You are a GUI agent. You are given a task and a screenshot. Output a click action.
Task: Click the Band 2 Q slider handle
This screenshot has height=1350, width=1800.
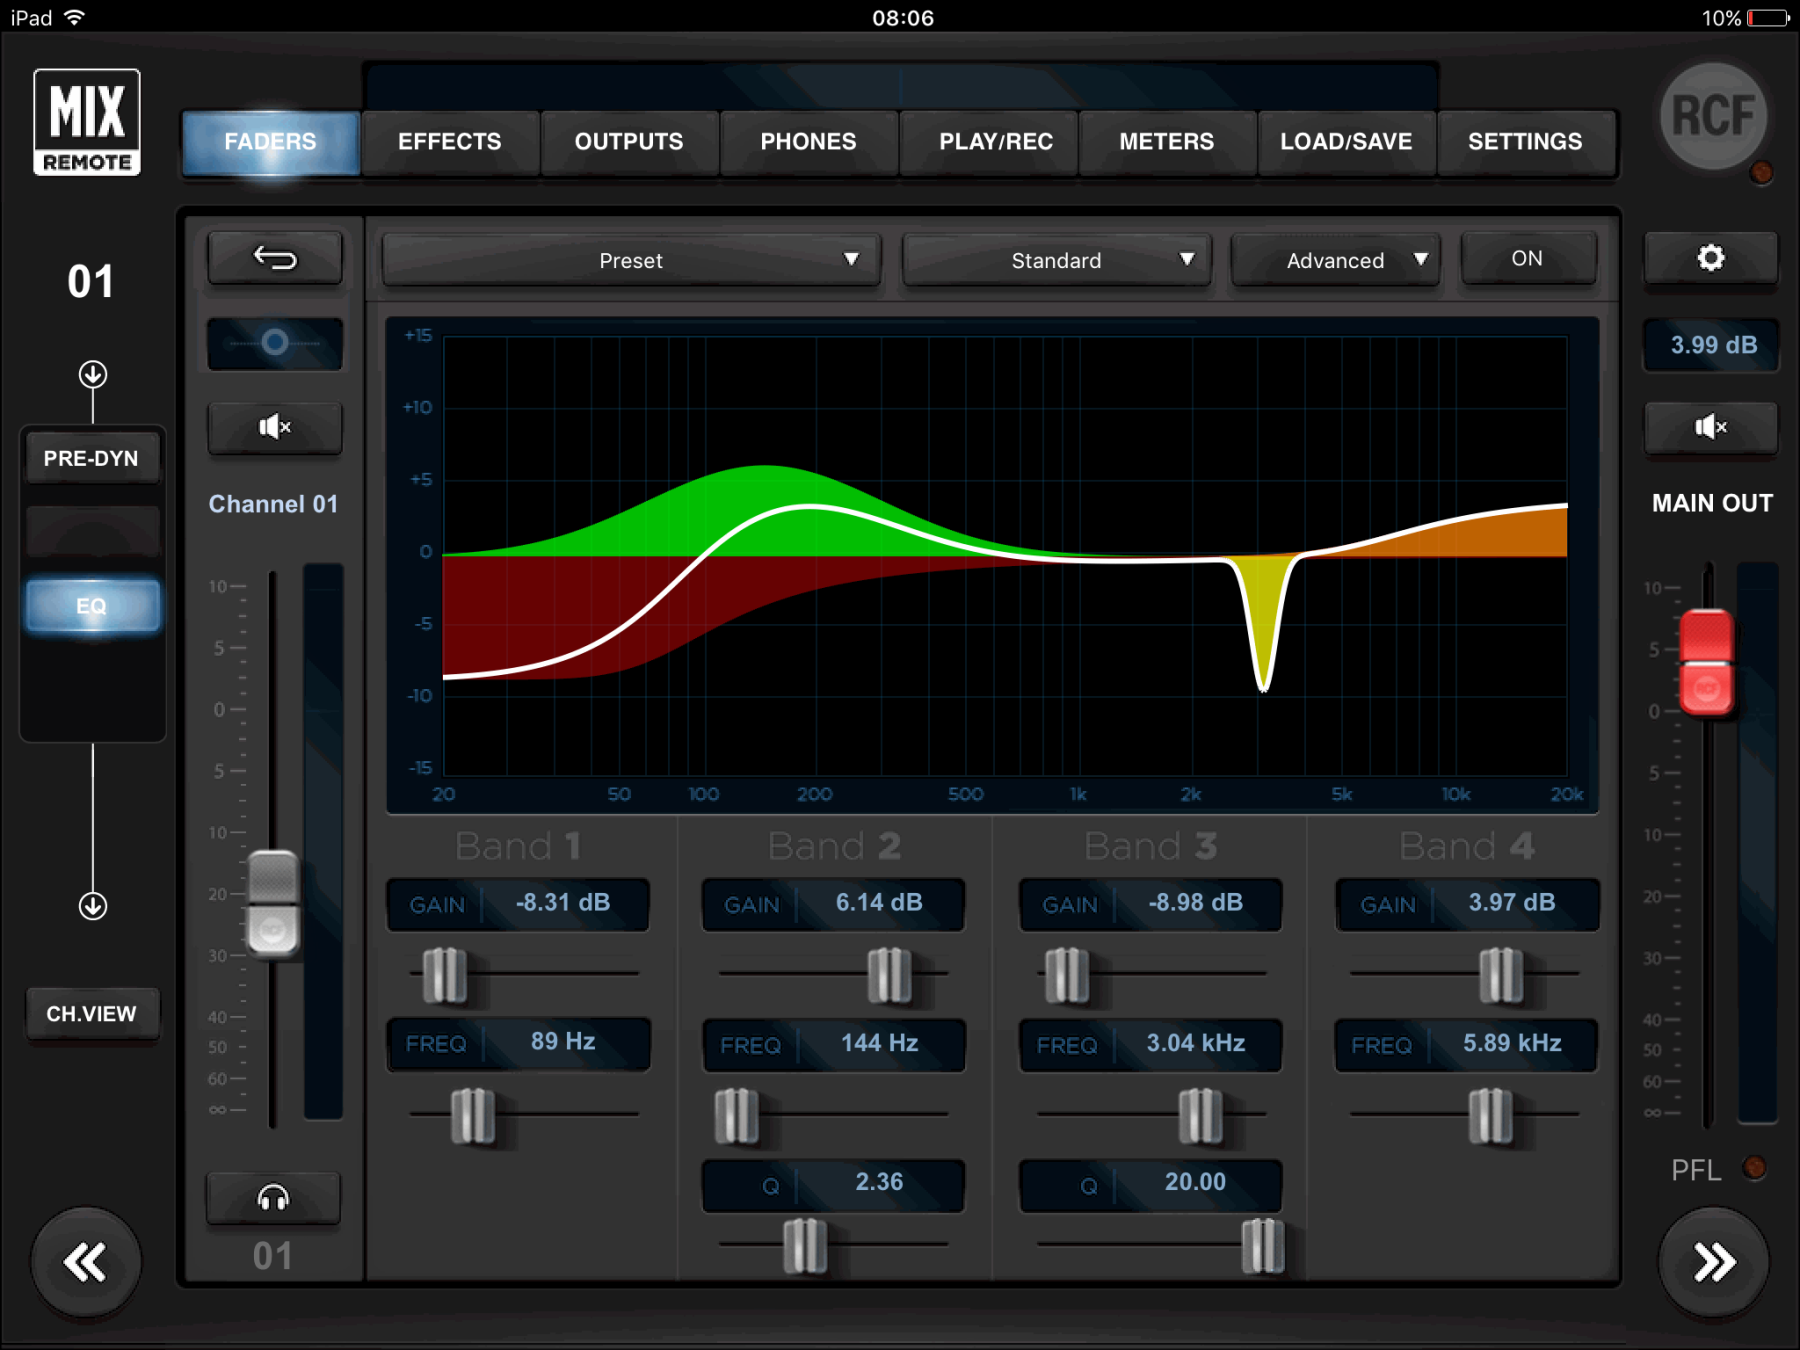(805, 1246)
